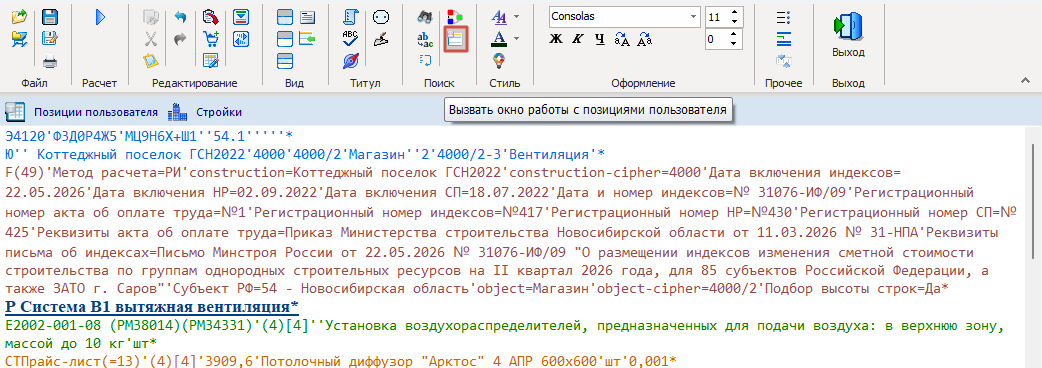Click the floppy disk with pencil icon
This screenshot has height=368, width=1042.
point(50,39)
